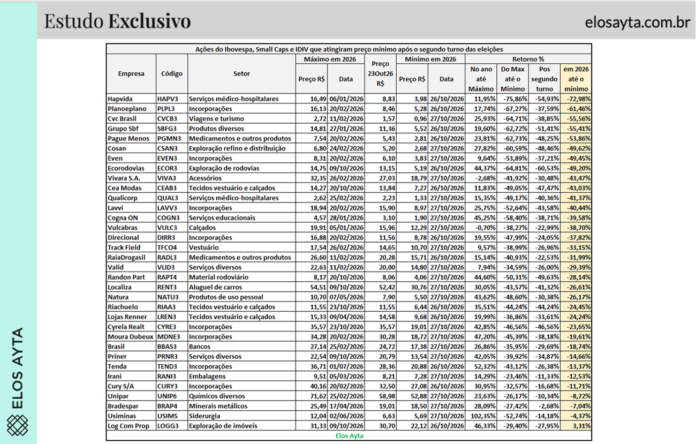This screenshot has height=444, width=696.
Task: Click the 'Pos segundo turno' column header
Action: click(544, 79)
